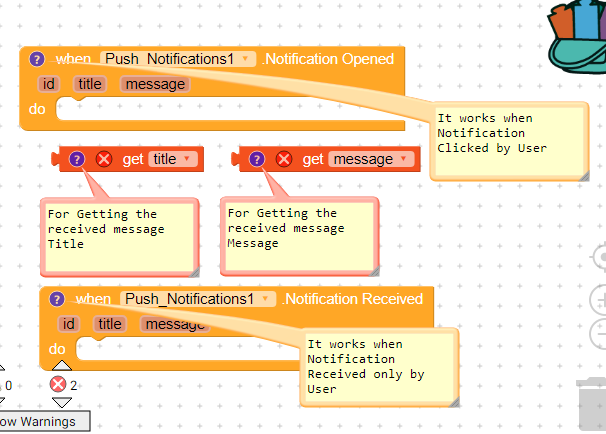
Task: Click the Show Warnings button
Action: (x=45, y=421)
